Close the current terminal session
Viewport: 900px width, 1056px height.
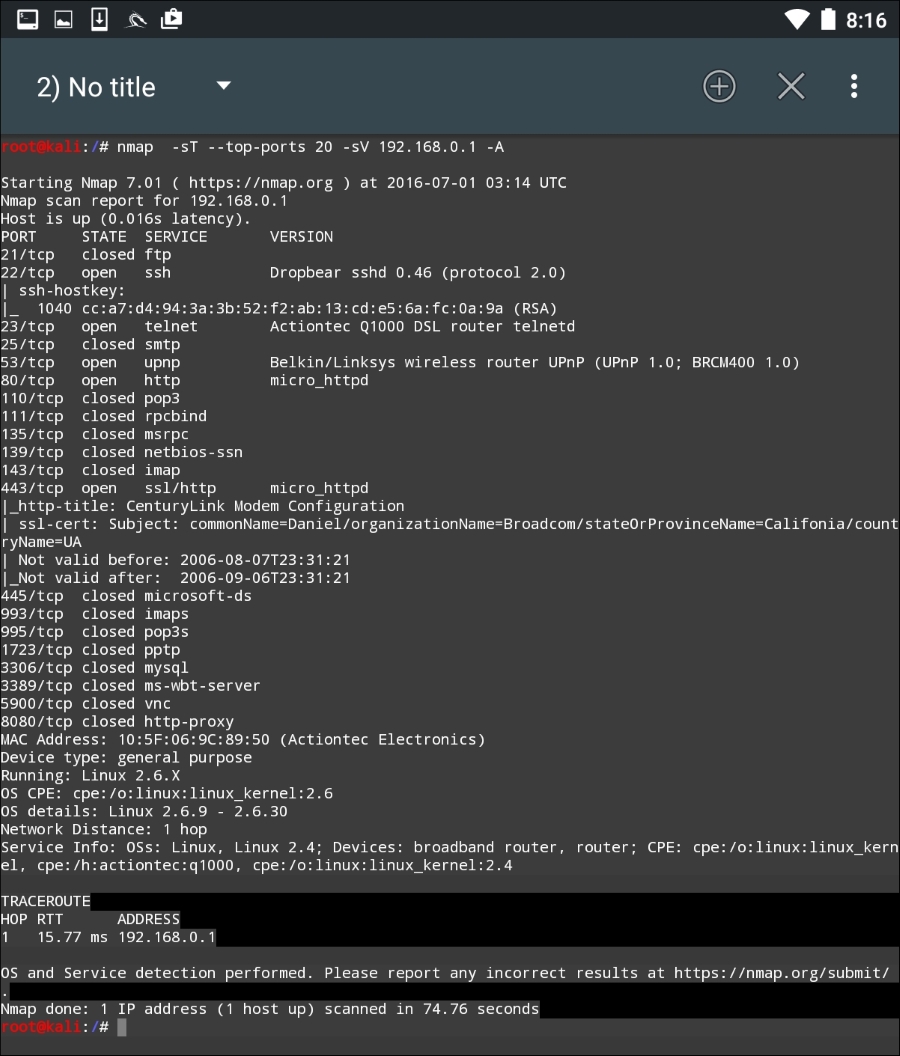point(791,86)
